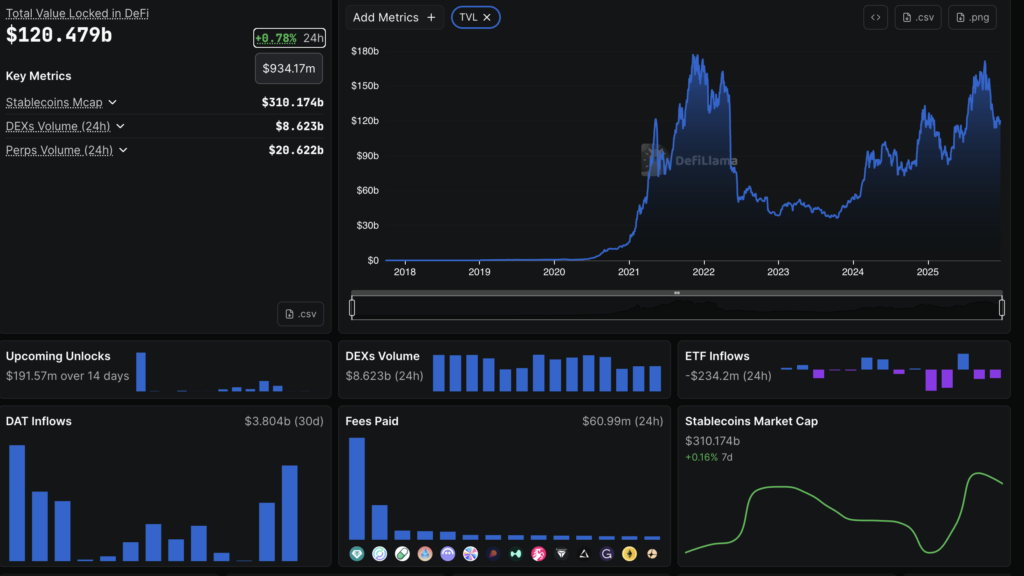Click the Ethereum coin icon in Fees Paid

point(630,553)
